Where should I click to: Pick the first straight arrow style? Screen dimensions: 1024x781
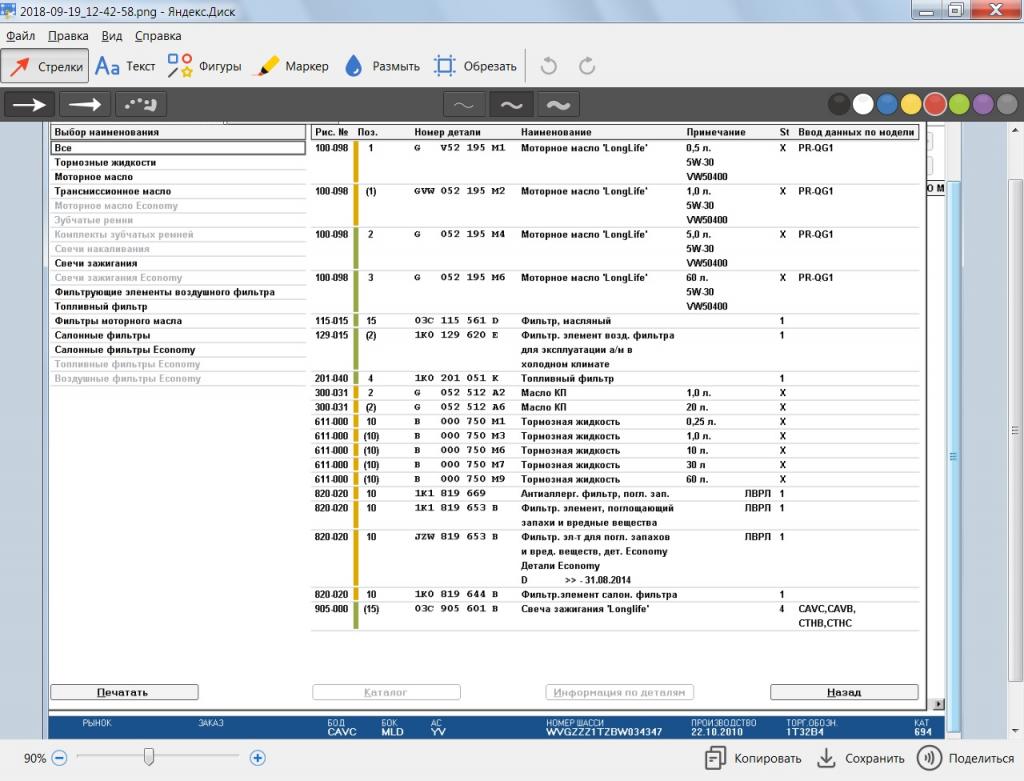[x=30, y=104]
